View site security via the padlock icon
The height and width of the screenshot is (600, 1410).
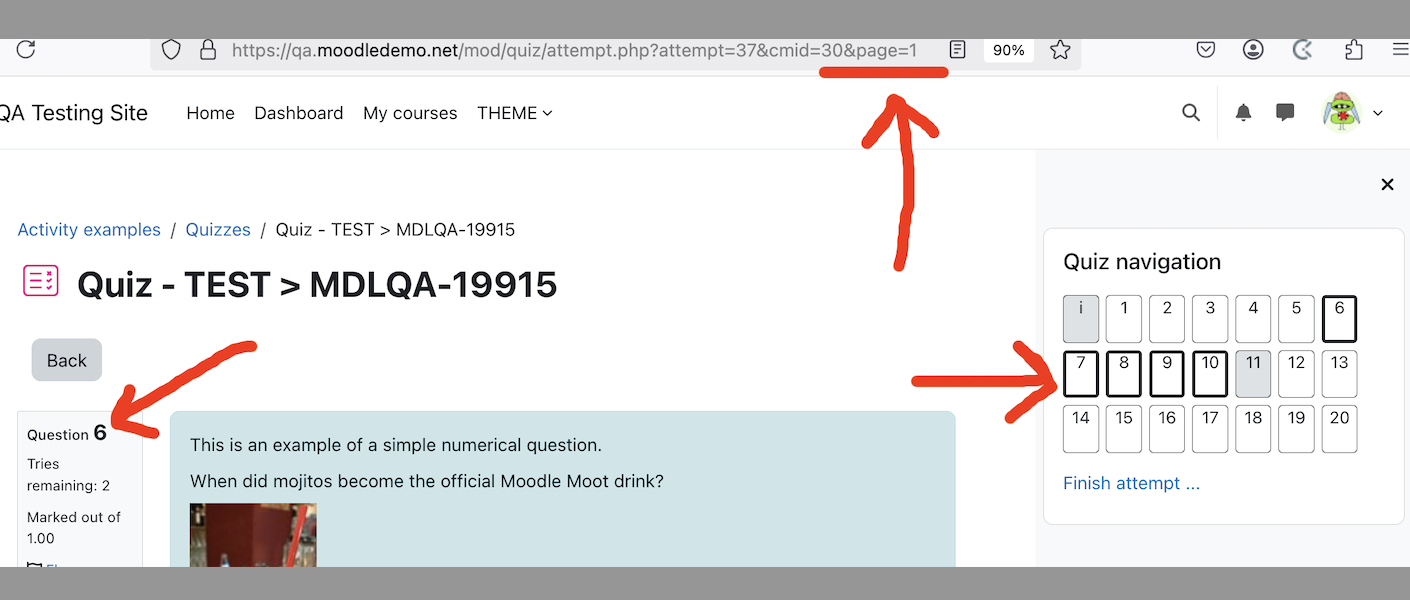click(208, 49)
